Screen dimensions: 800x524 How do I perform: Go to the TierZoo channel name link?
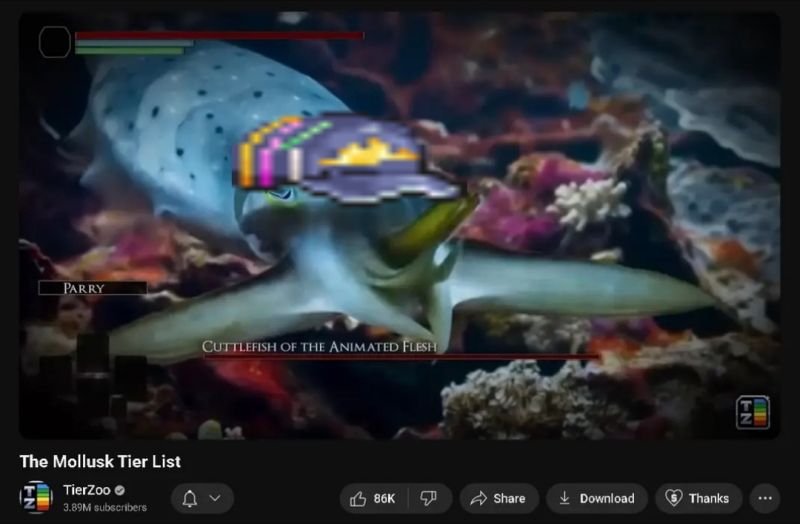click(86, 490)
